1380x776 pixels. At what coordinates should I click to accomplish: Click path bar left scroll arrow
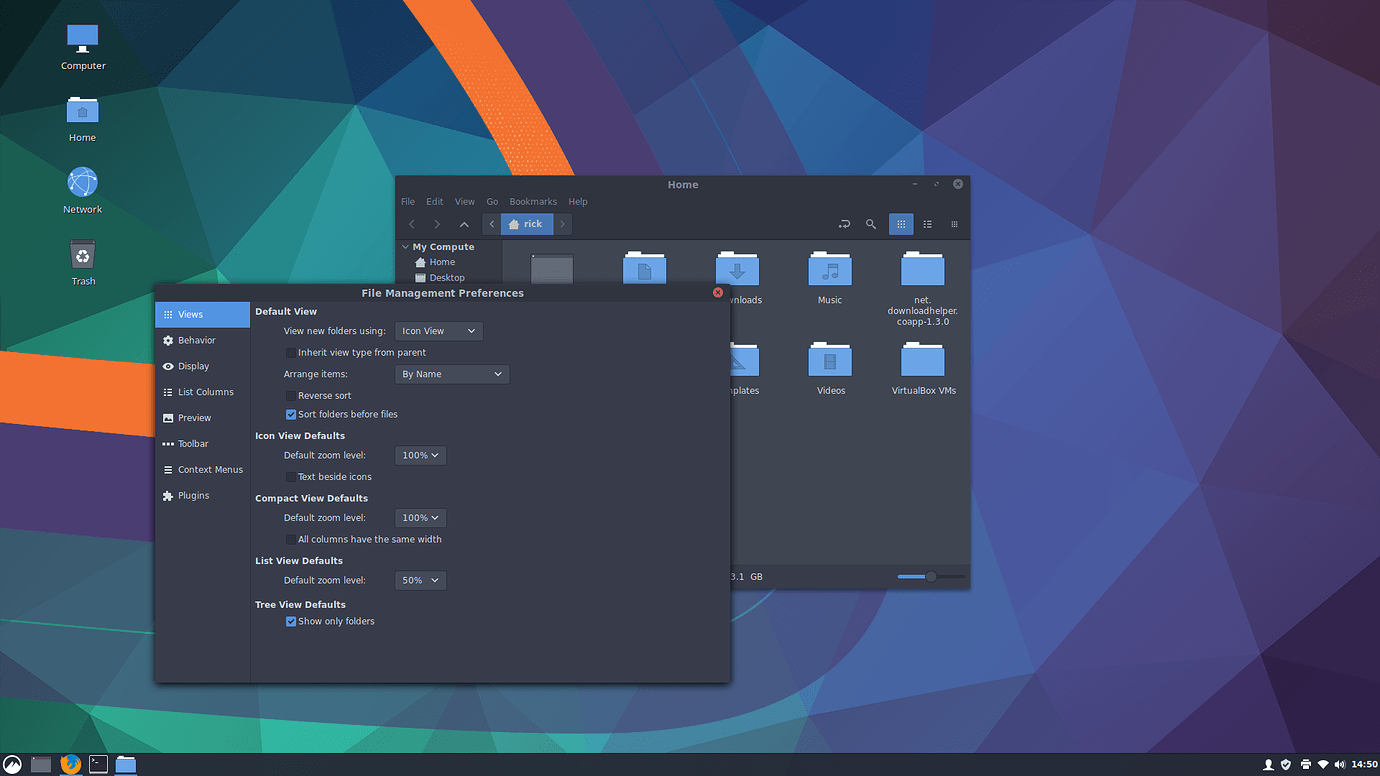(x=492, y=224)
